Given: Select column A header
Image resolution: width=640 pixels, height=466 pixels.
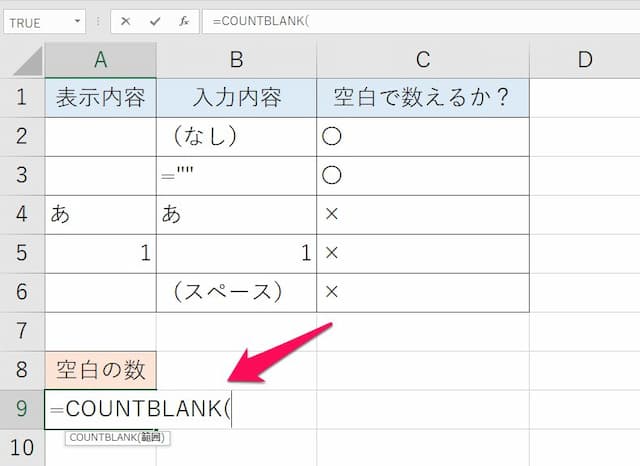Looking at the screenshot, I should tap(100, 60).
